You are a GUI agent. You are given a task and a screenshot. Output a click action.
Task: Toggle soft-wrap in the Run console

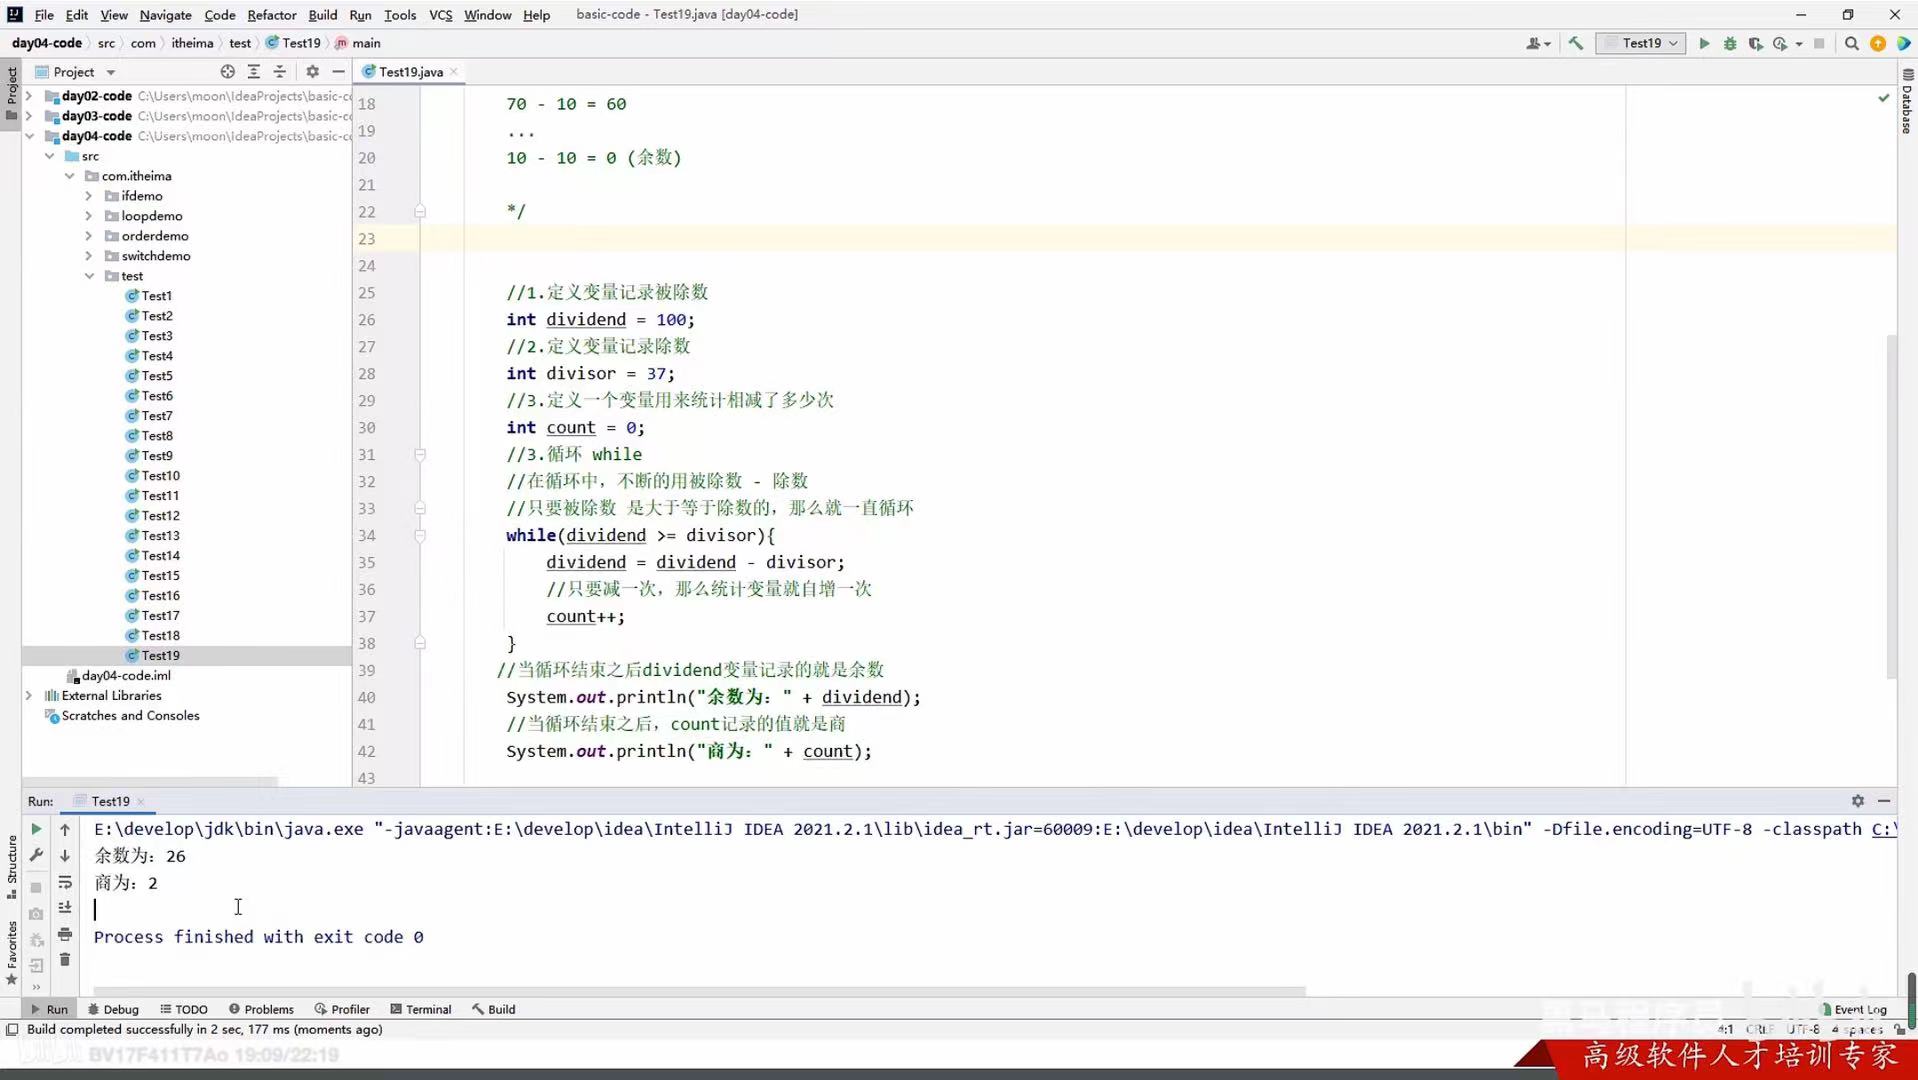[64, 883]
